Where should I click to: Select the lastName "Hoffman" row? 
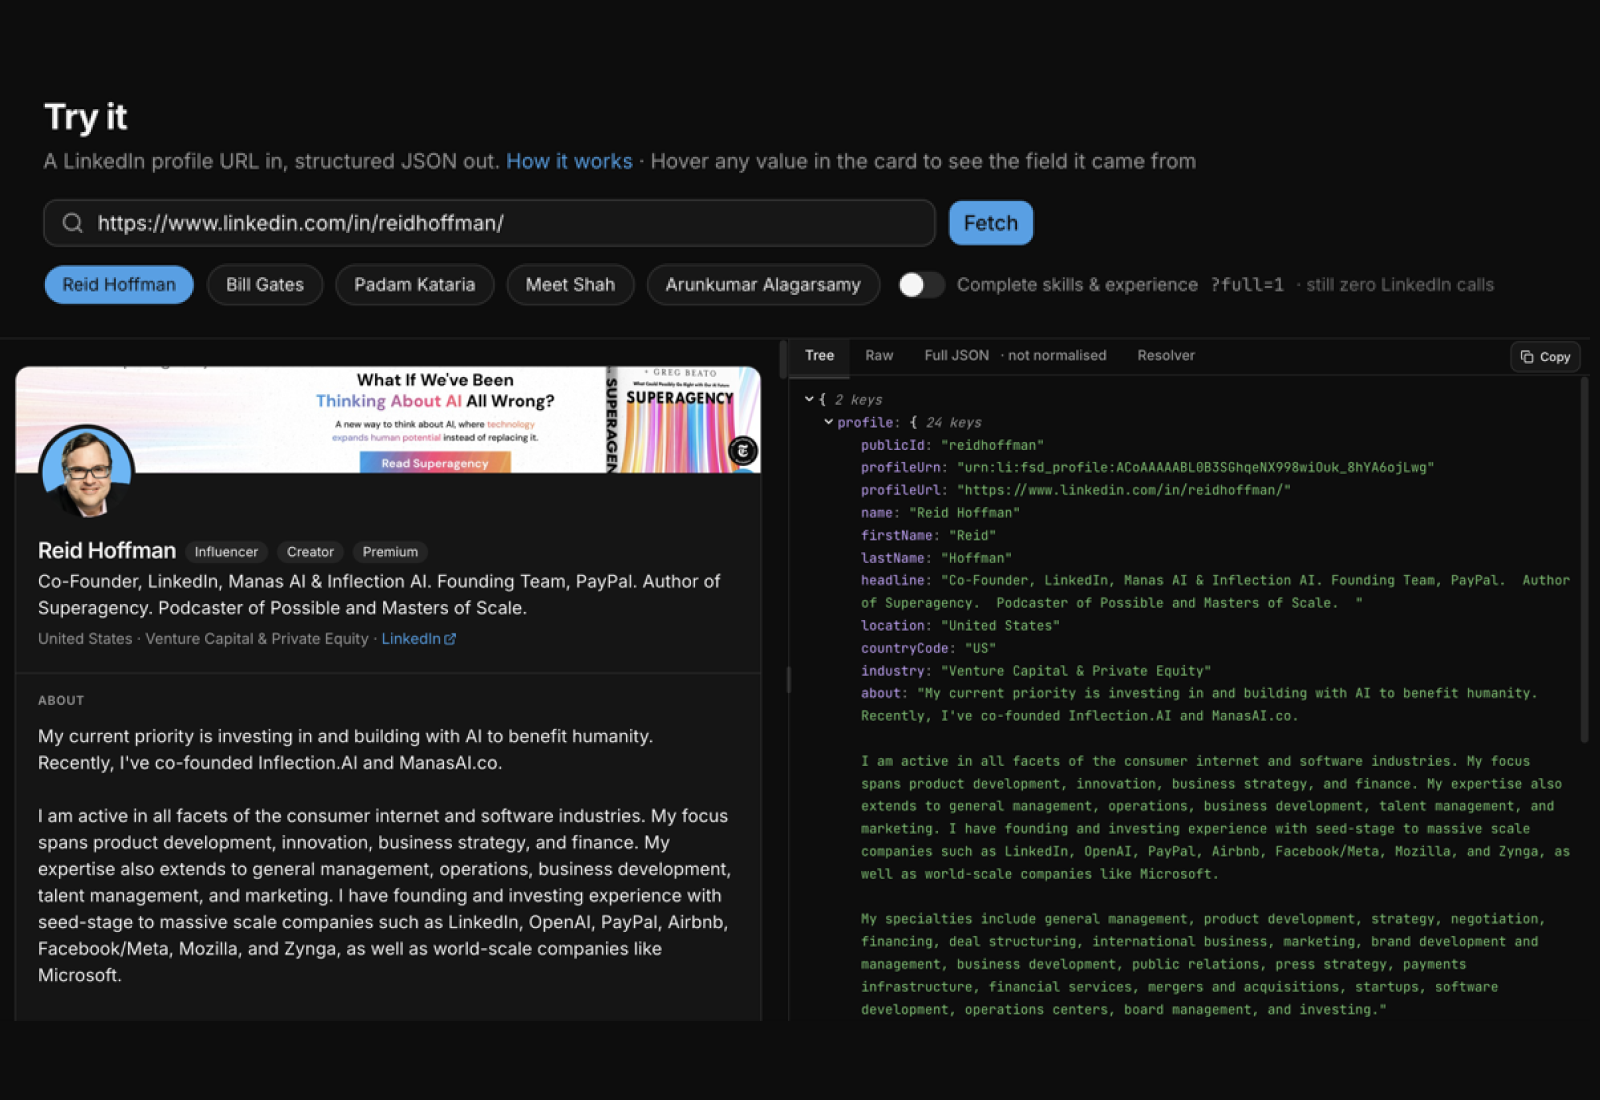pyautogui.click(x=937, y=558)
